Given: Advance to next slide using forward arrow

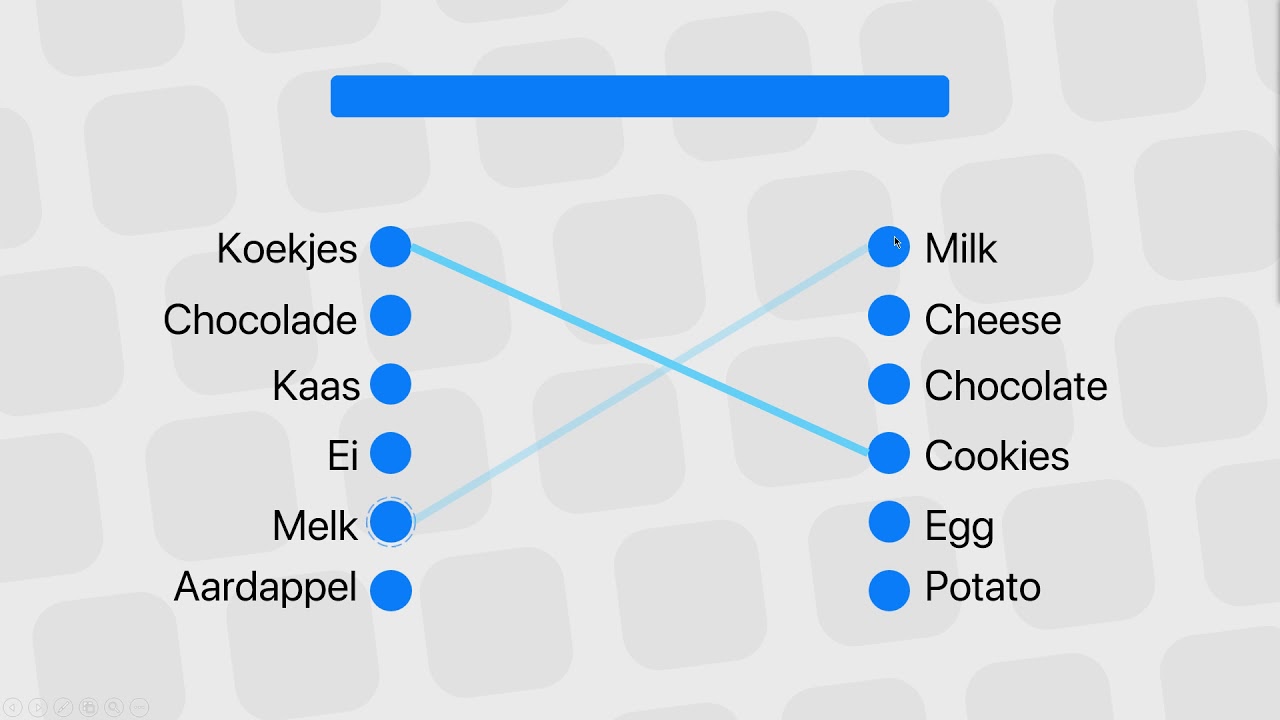Looking at the screenshot, I should (37, 707).
